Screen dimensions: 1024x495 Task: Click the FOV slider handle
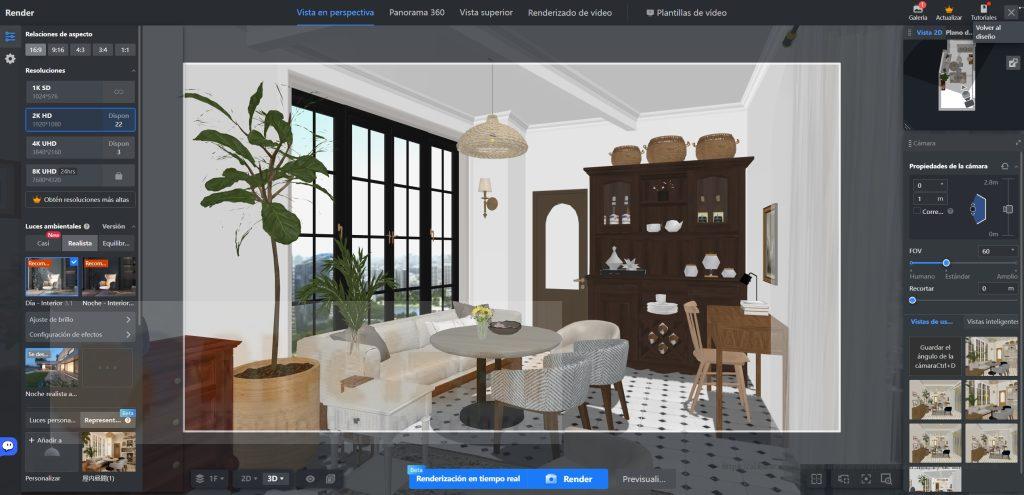946,263
